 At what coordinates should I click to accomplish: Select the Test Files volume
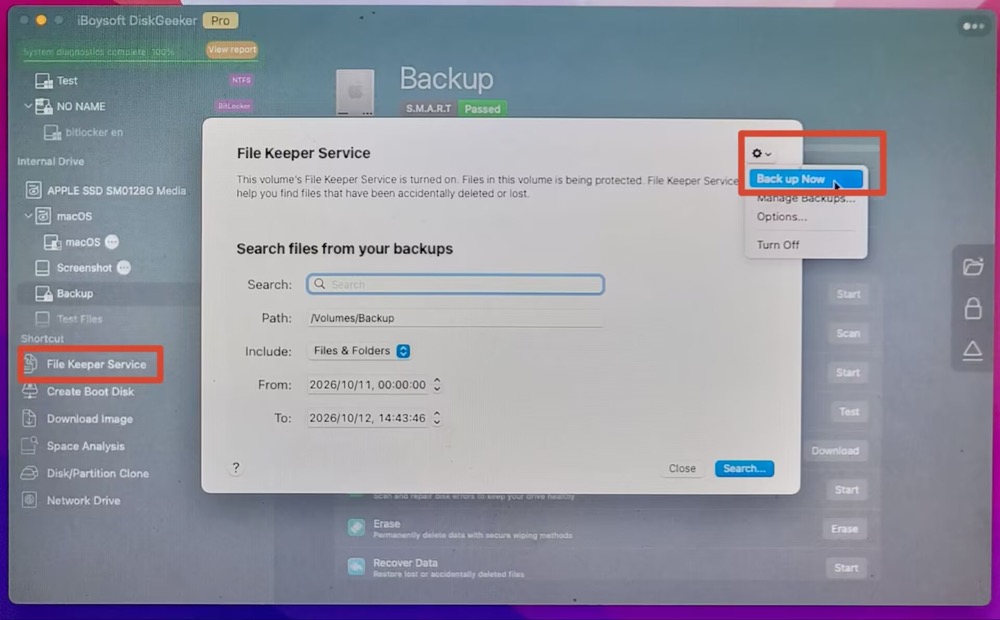tap(79, 319)
